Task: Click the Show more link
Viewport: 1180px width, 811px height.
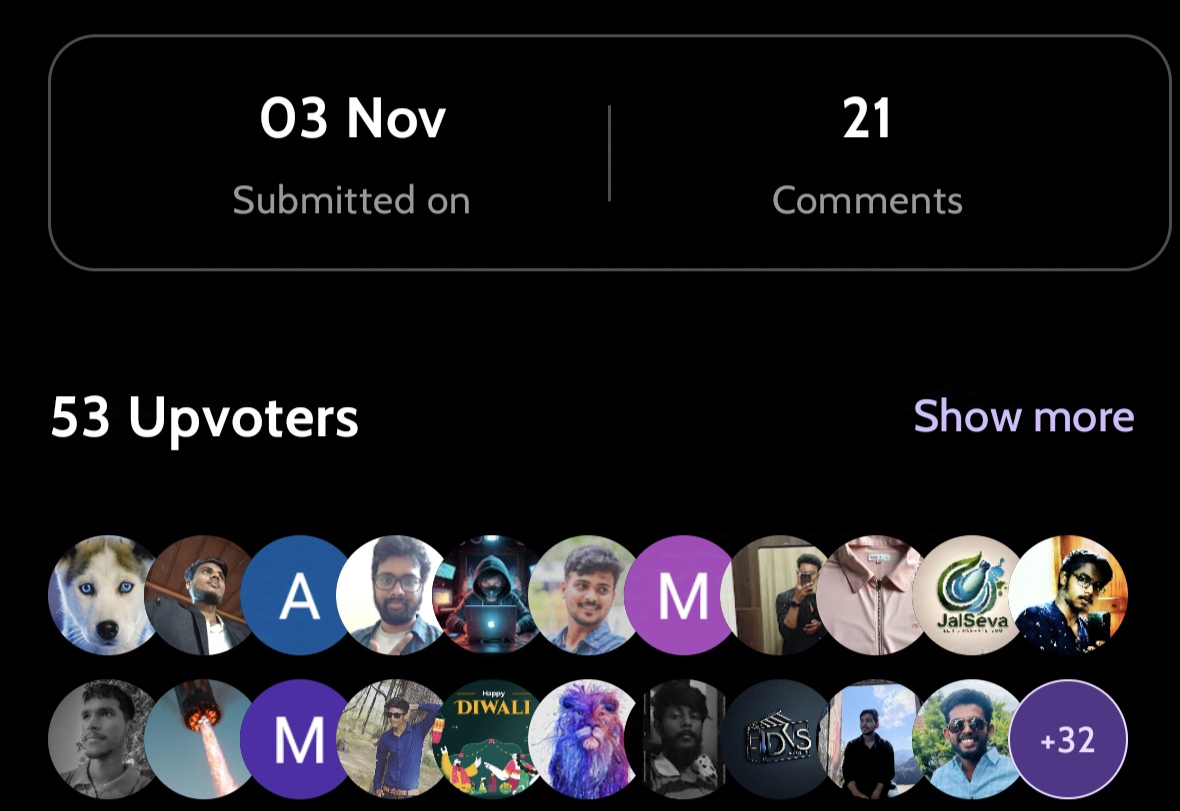Action: [x=1023, y=416]
